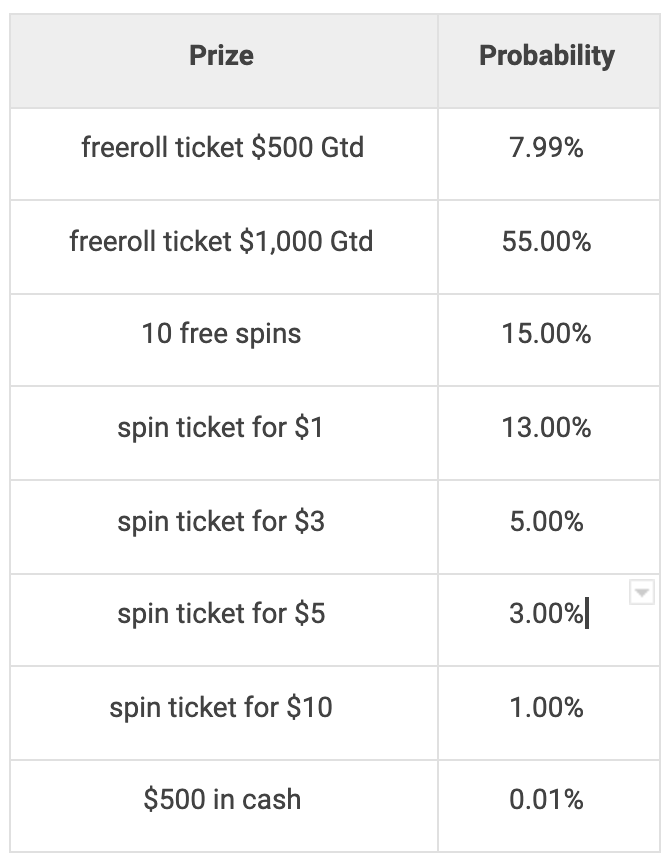Select the spin ticket for $3 cell
671x862 pixels.
click(221, 521)
